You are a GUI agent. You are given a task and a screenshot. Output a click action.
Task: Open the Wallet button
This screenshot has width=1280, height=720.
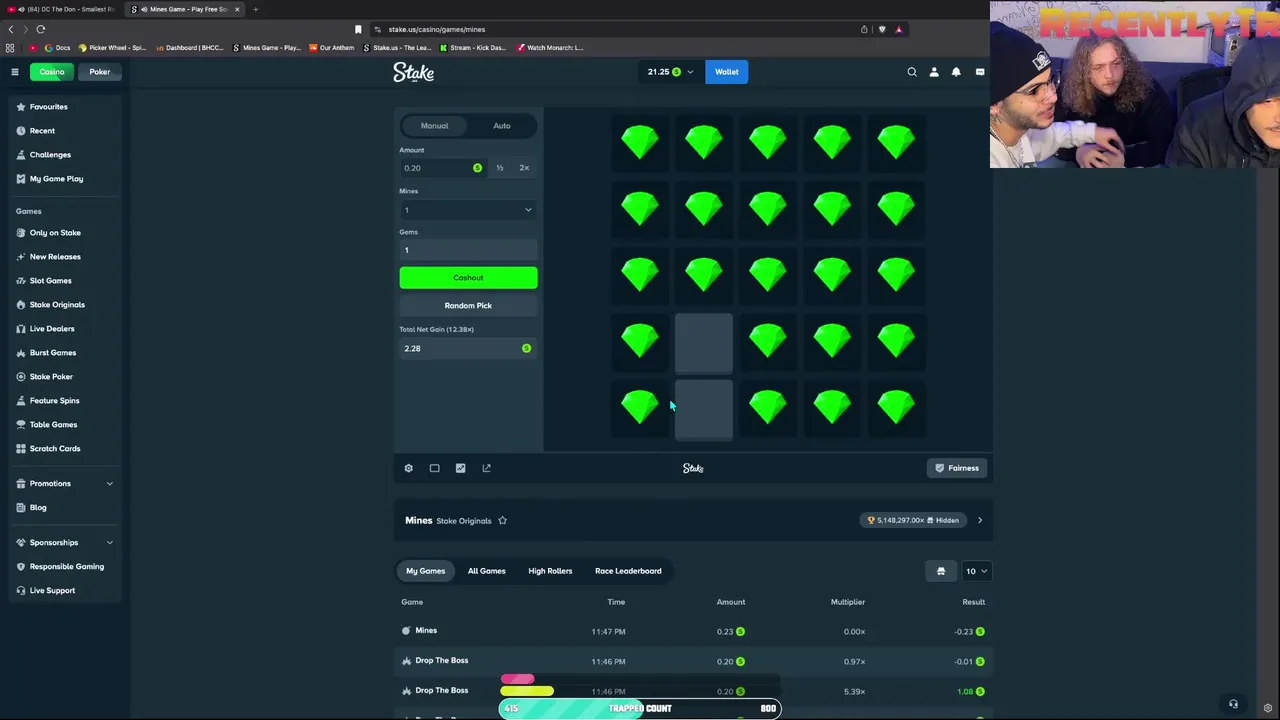(727, 72)
